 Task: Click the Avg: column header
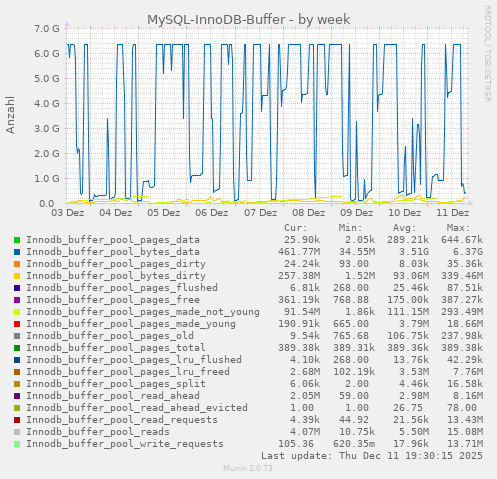(x=405, y=228)
